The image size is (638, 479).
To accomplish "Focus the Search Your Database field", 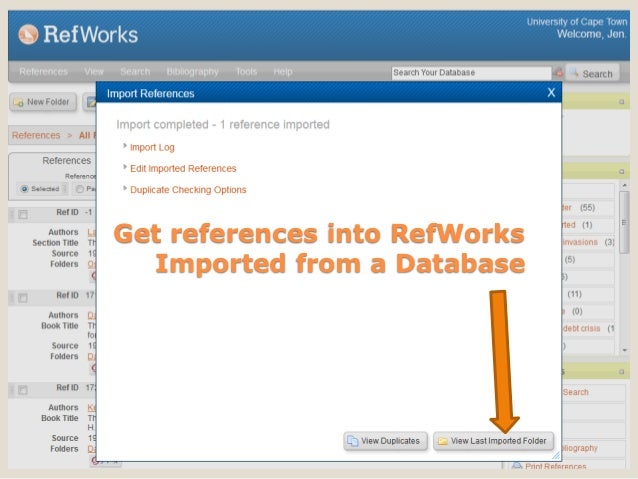I will point(471,73).
